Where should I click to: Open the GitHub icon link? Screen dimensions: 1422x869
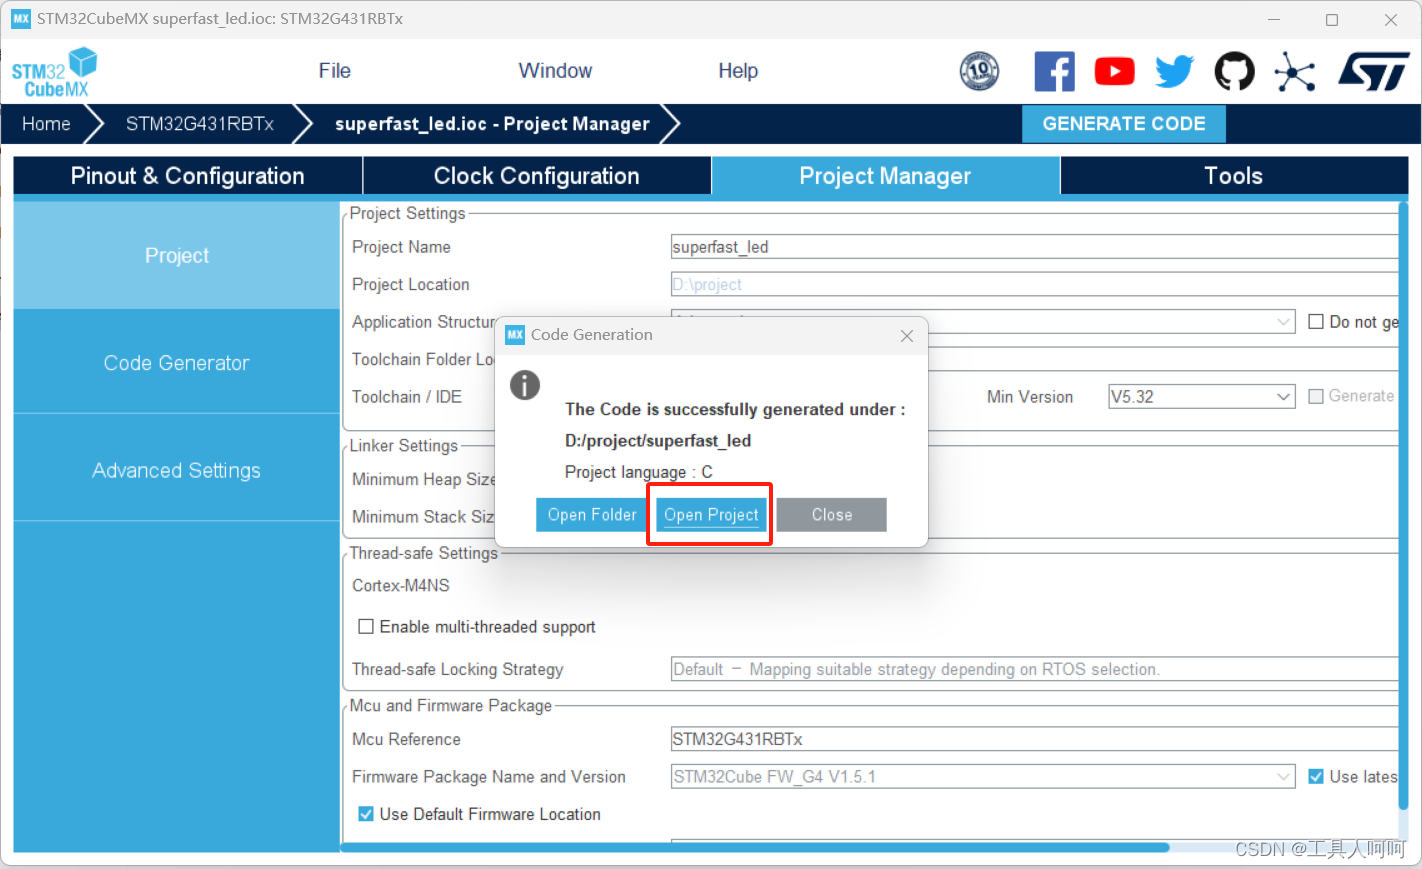pyautogui.click(x=1234, y=71)
